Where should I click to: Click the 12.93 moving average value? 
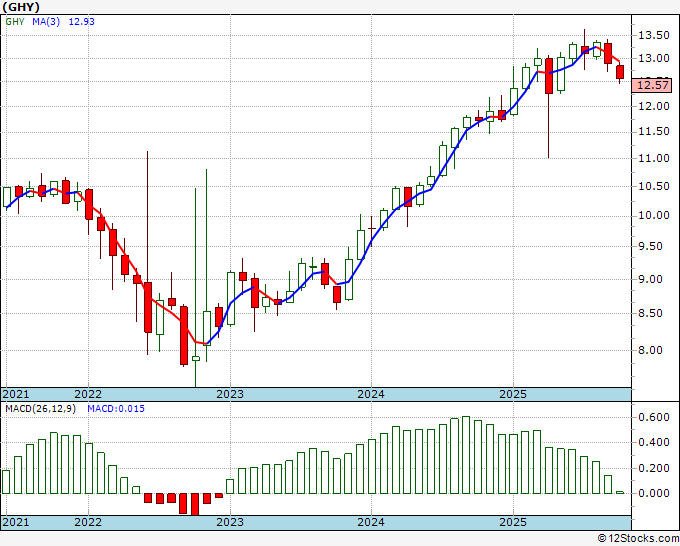pyautogui.click(x=82, y=22)
